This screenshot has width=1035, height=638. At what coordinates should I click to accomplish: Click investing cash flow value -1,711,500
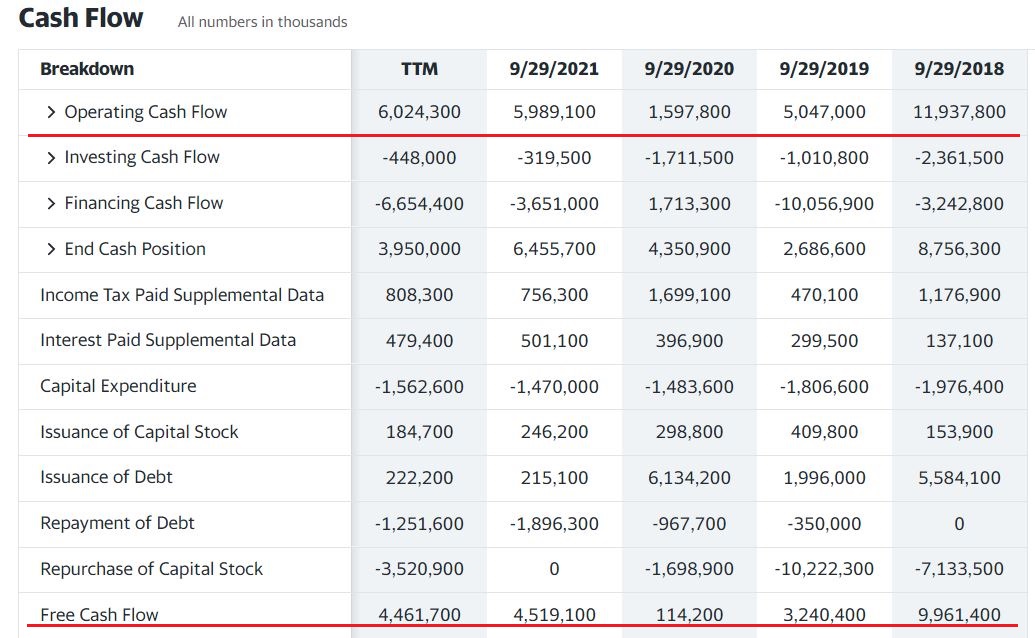pyautogui.click(x=689, y=158)
